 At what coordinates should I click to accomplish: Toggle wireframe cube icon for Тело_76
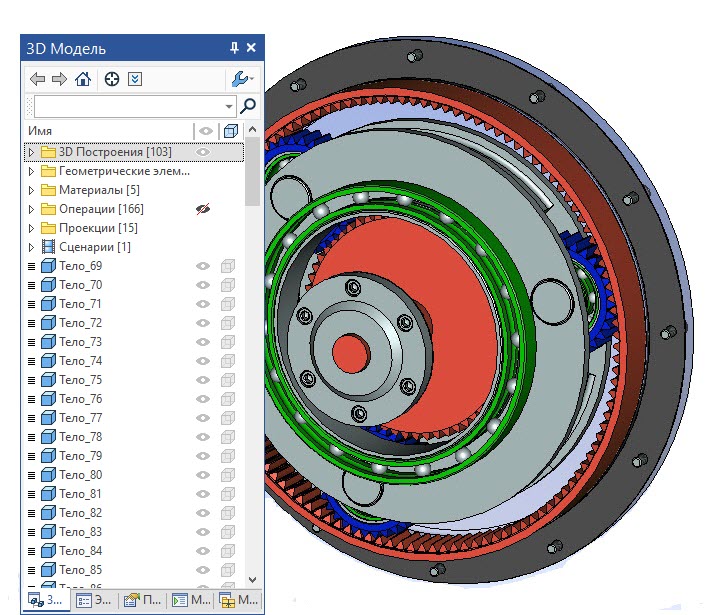(x=228, y=399)
